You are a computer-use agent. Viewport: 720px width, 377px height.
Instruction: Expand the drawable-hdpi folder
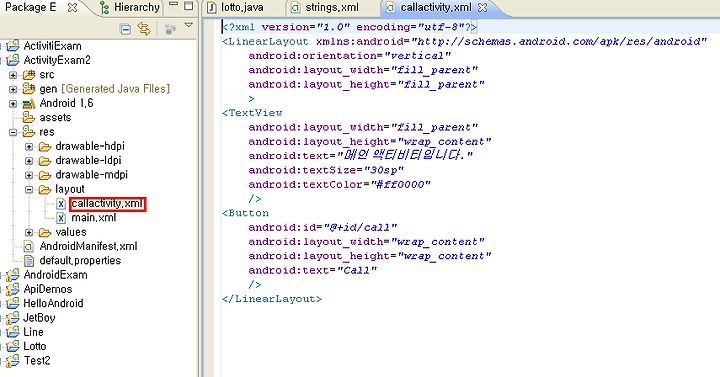point(29,147)
